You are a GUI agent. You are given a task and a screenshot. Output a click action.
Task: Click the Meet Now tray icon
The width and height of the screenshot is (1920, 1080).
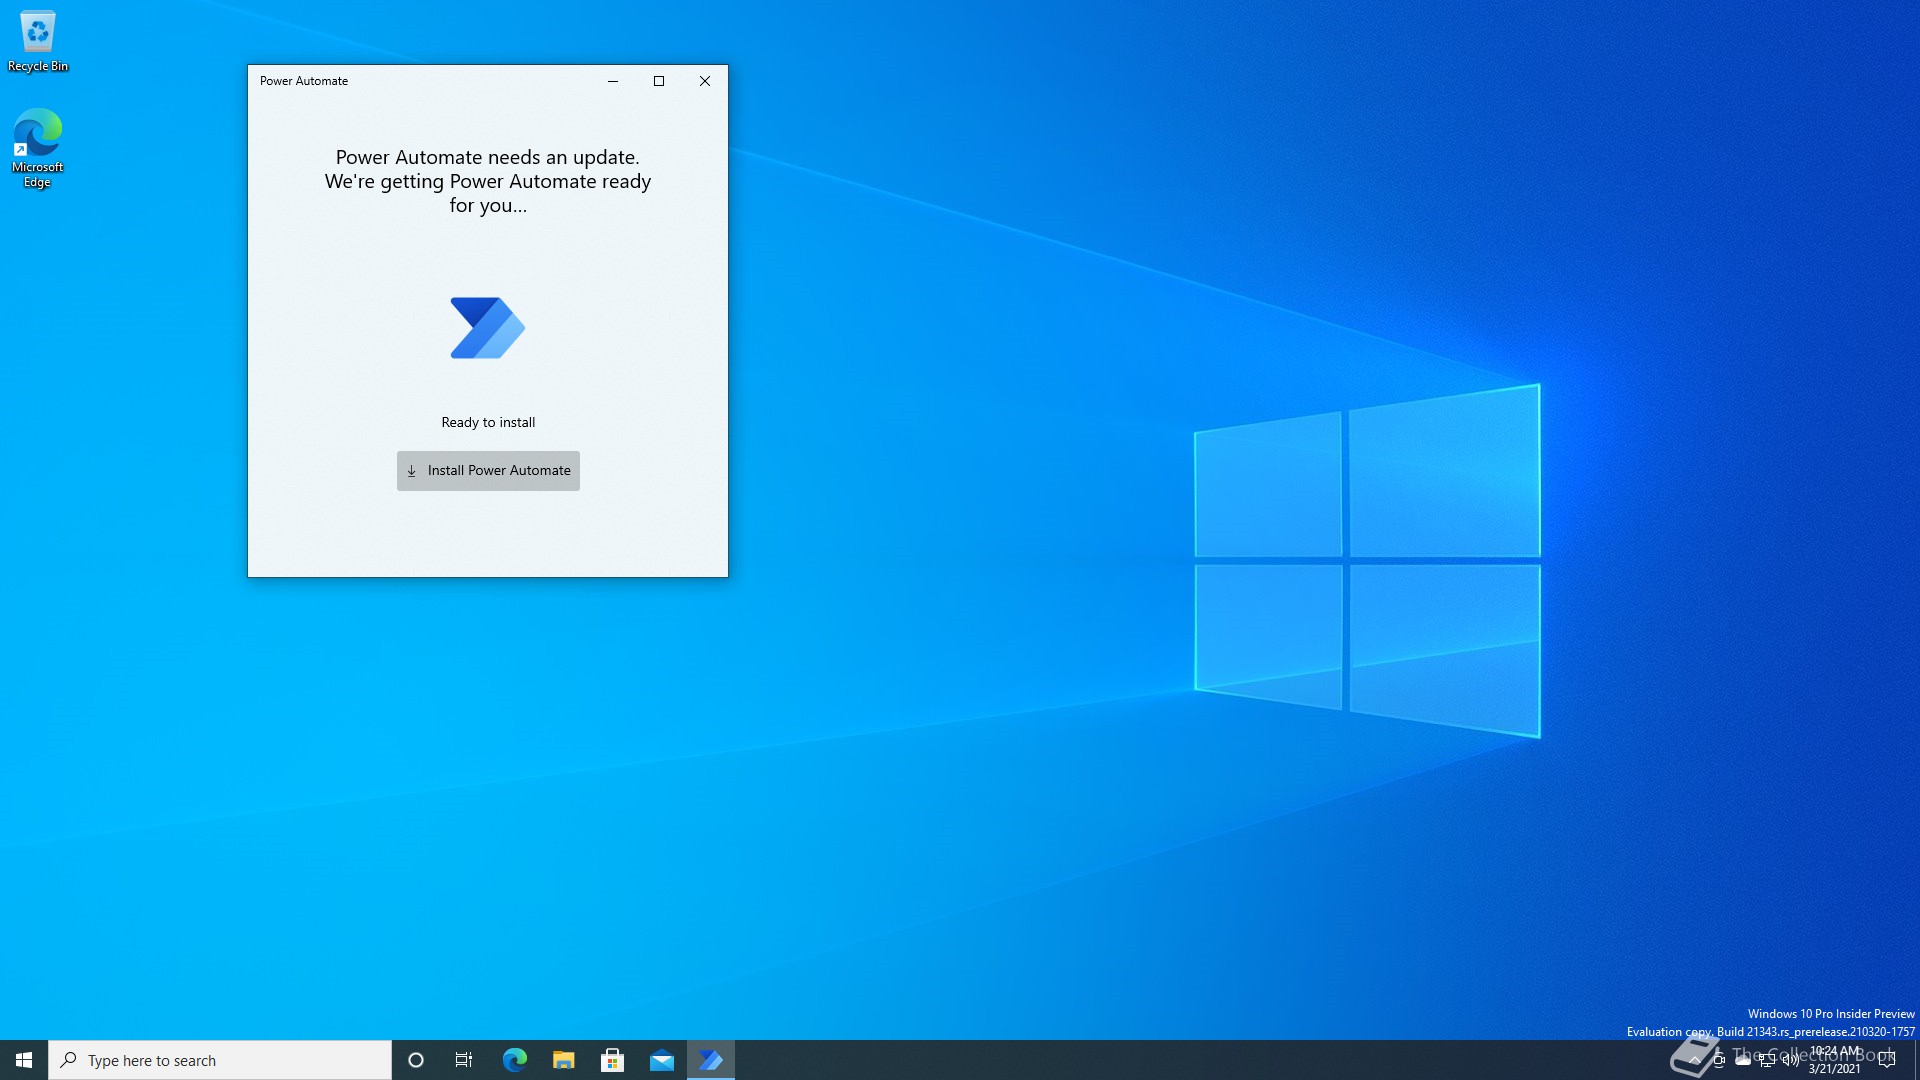pos(1719,1060)
